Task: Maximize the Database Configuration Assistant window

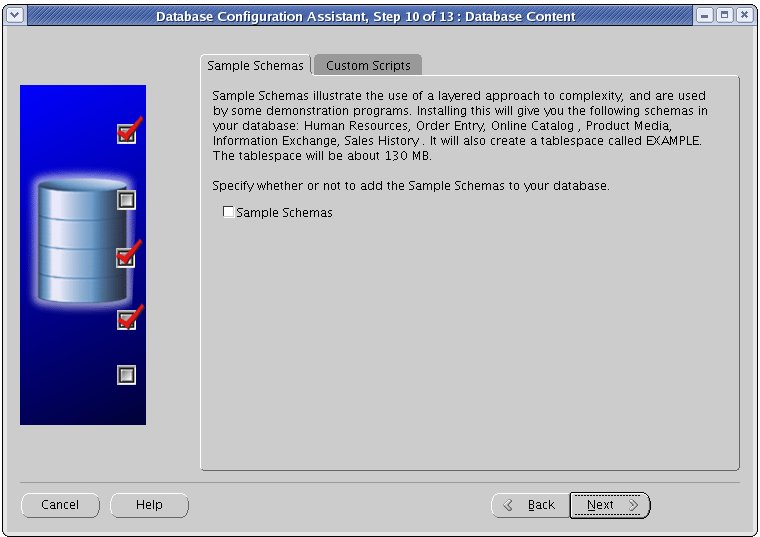Action: point(724,16)
